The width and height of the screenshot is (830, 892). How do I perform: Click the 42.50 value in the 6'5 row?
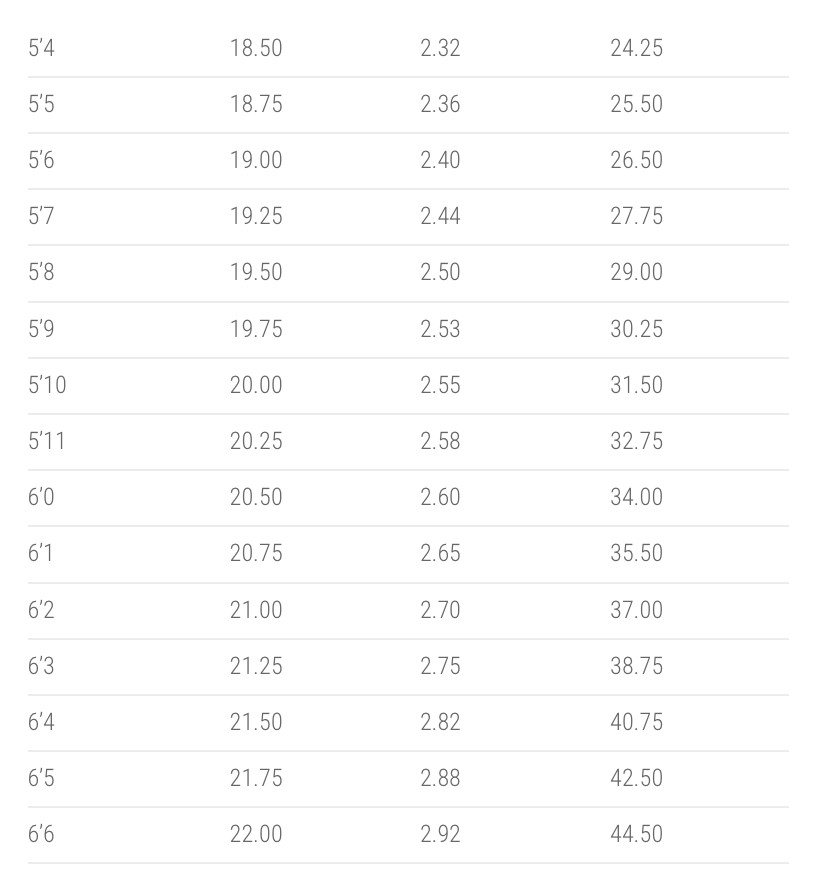coord(636,778)
